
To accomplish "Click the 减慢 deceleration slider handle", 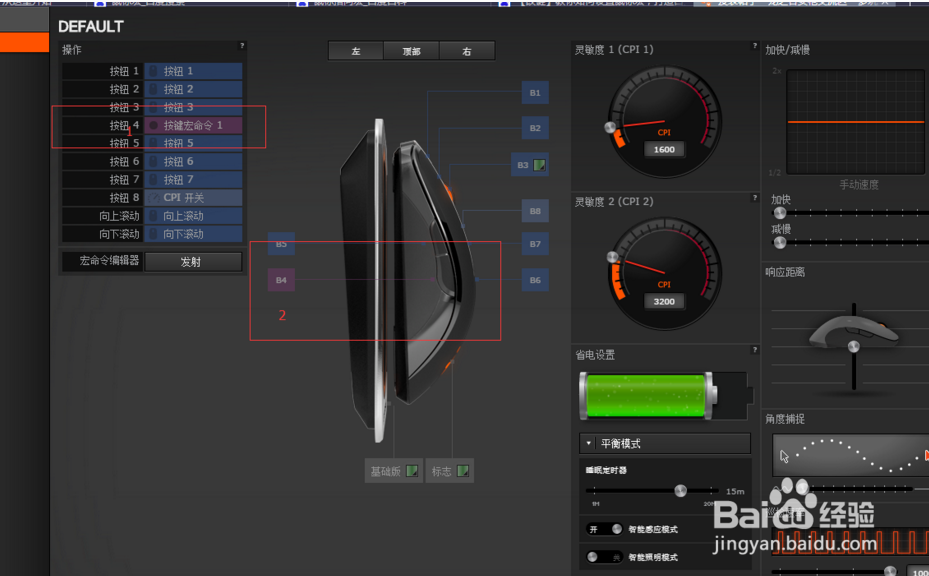I will [780, 242].
